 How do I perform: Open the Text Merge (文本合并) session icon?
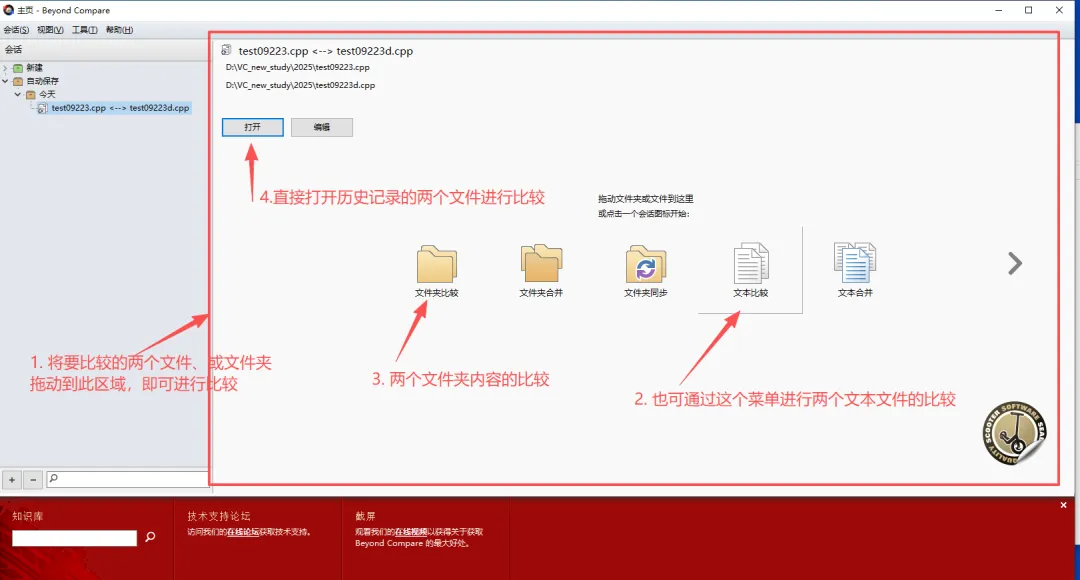click(855, 271)
